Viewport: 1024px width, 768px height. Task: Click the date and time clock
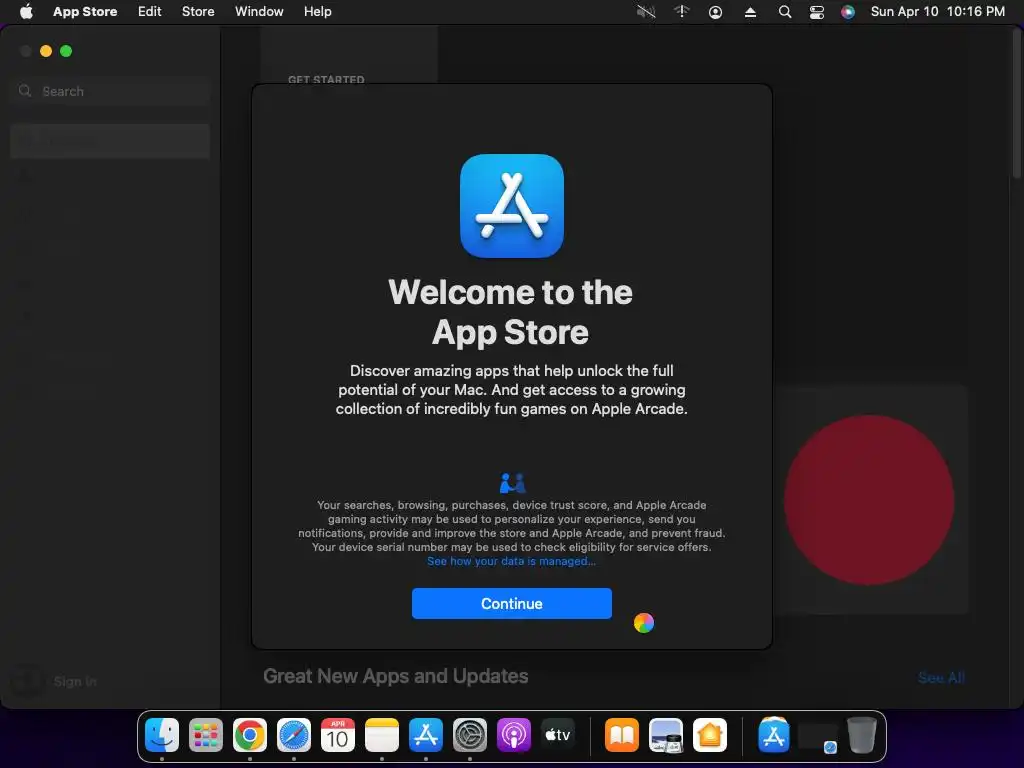coord(938,12)
